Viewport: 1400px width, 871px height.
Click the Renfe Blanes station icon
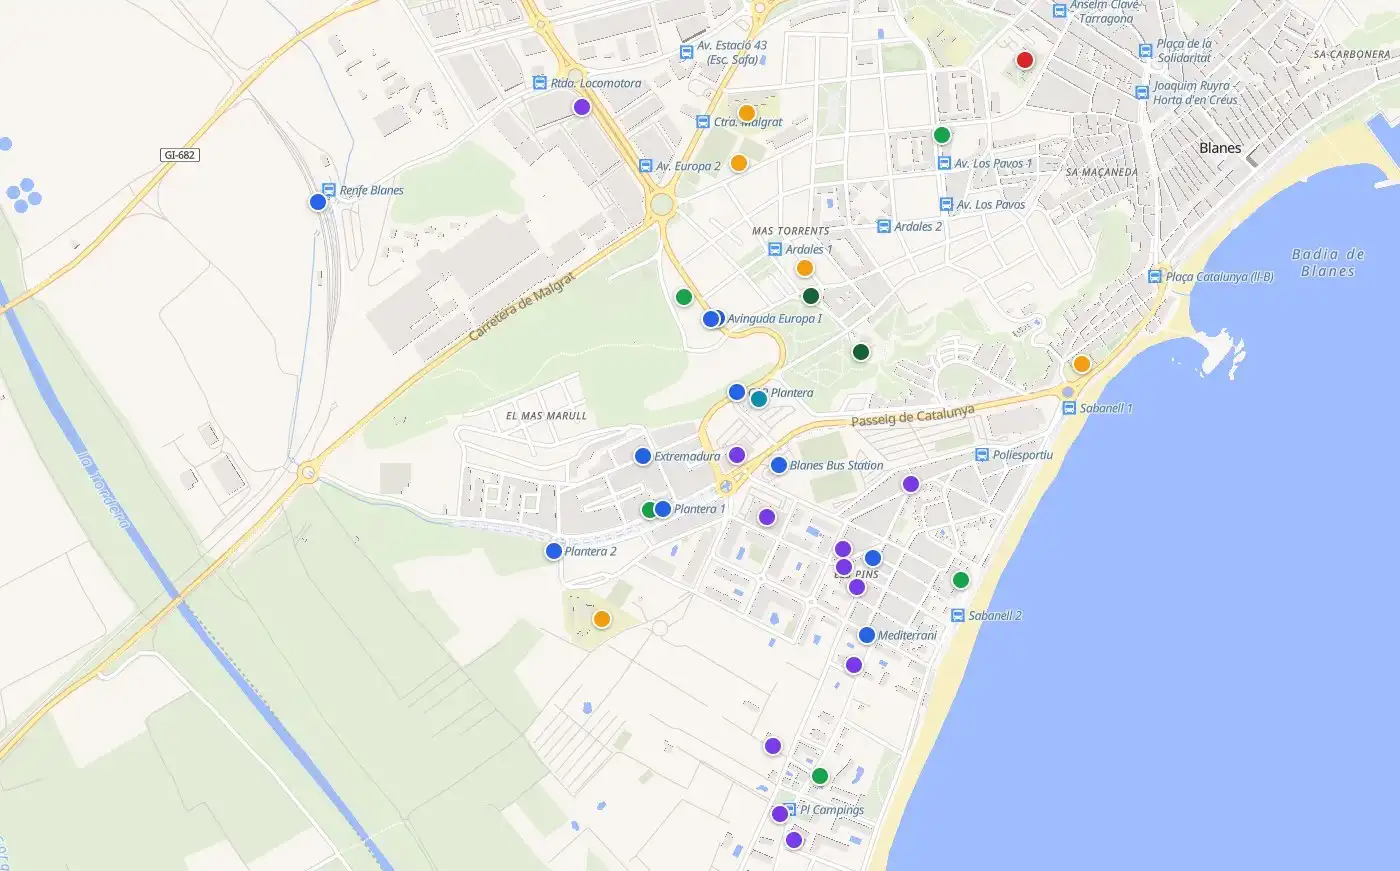[x=329, y=189]
